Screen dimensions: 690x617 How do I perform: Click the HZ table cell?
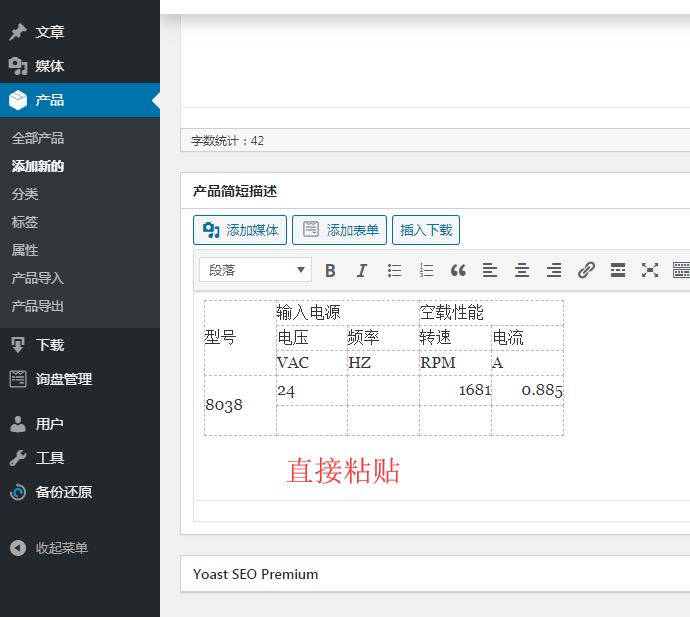click(383, 363)
